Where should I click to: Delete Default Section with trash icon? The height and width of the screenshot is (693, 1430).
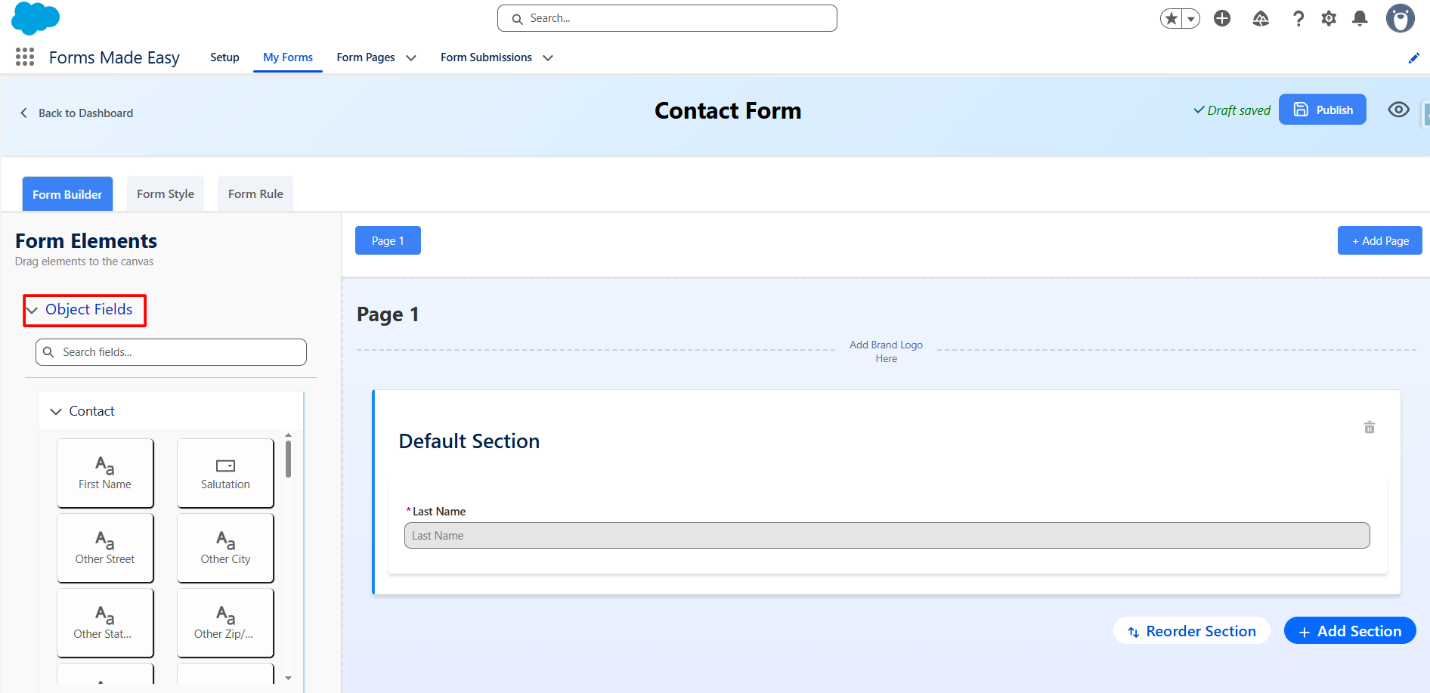coord(1369,427)
